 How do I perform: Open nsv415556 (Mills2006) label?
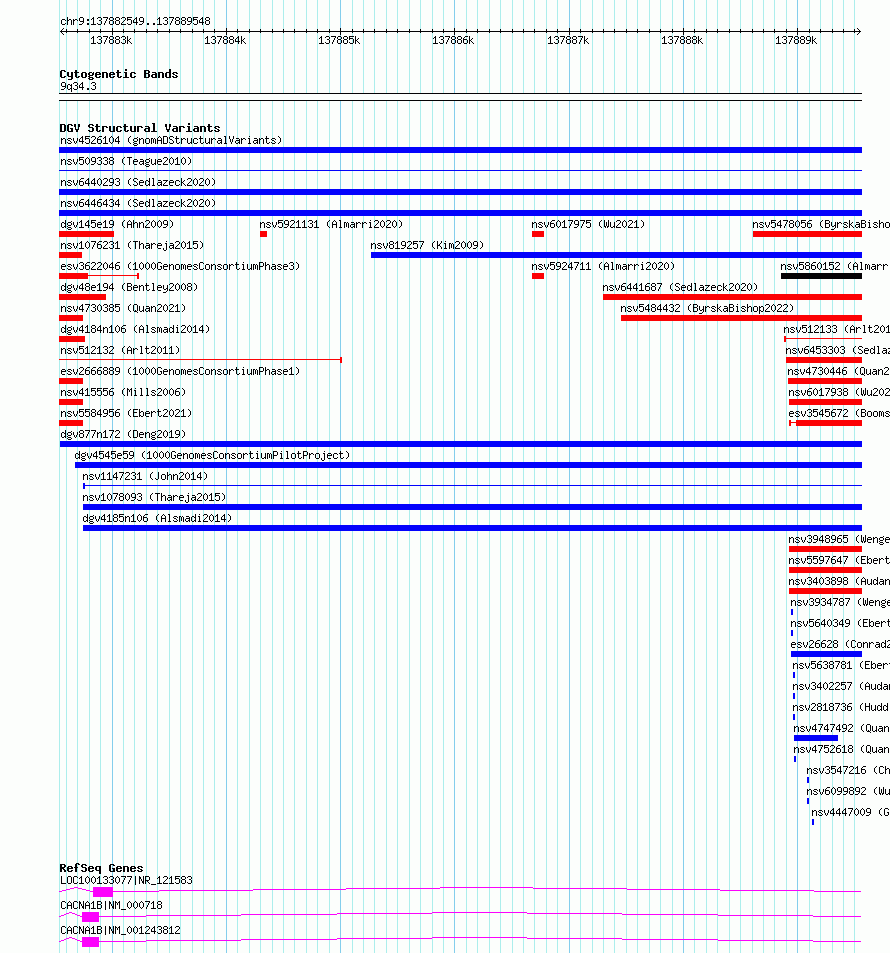tap(123, 392)
